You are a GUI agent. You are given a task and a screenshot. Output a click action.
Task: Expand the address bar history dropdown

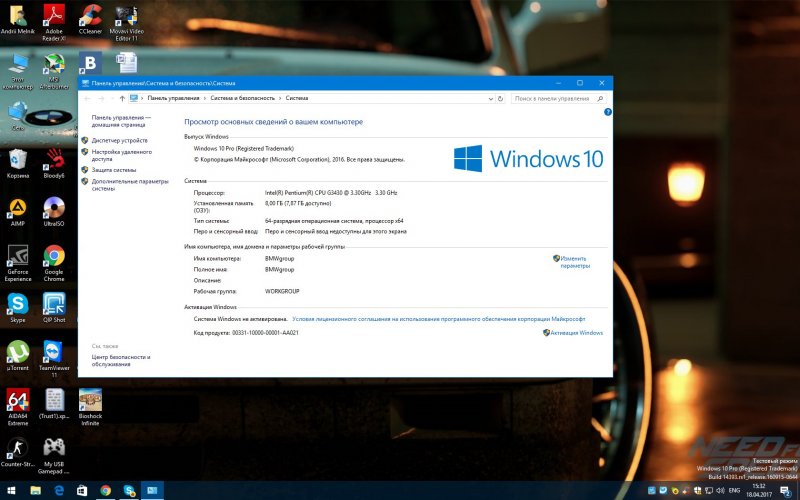click(489, 98)
